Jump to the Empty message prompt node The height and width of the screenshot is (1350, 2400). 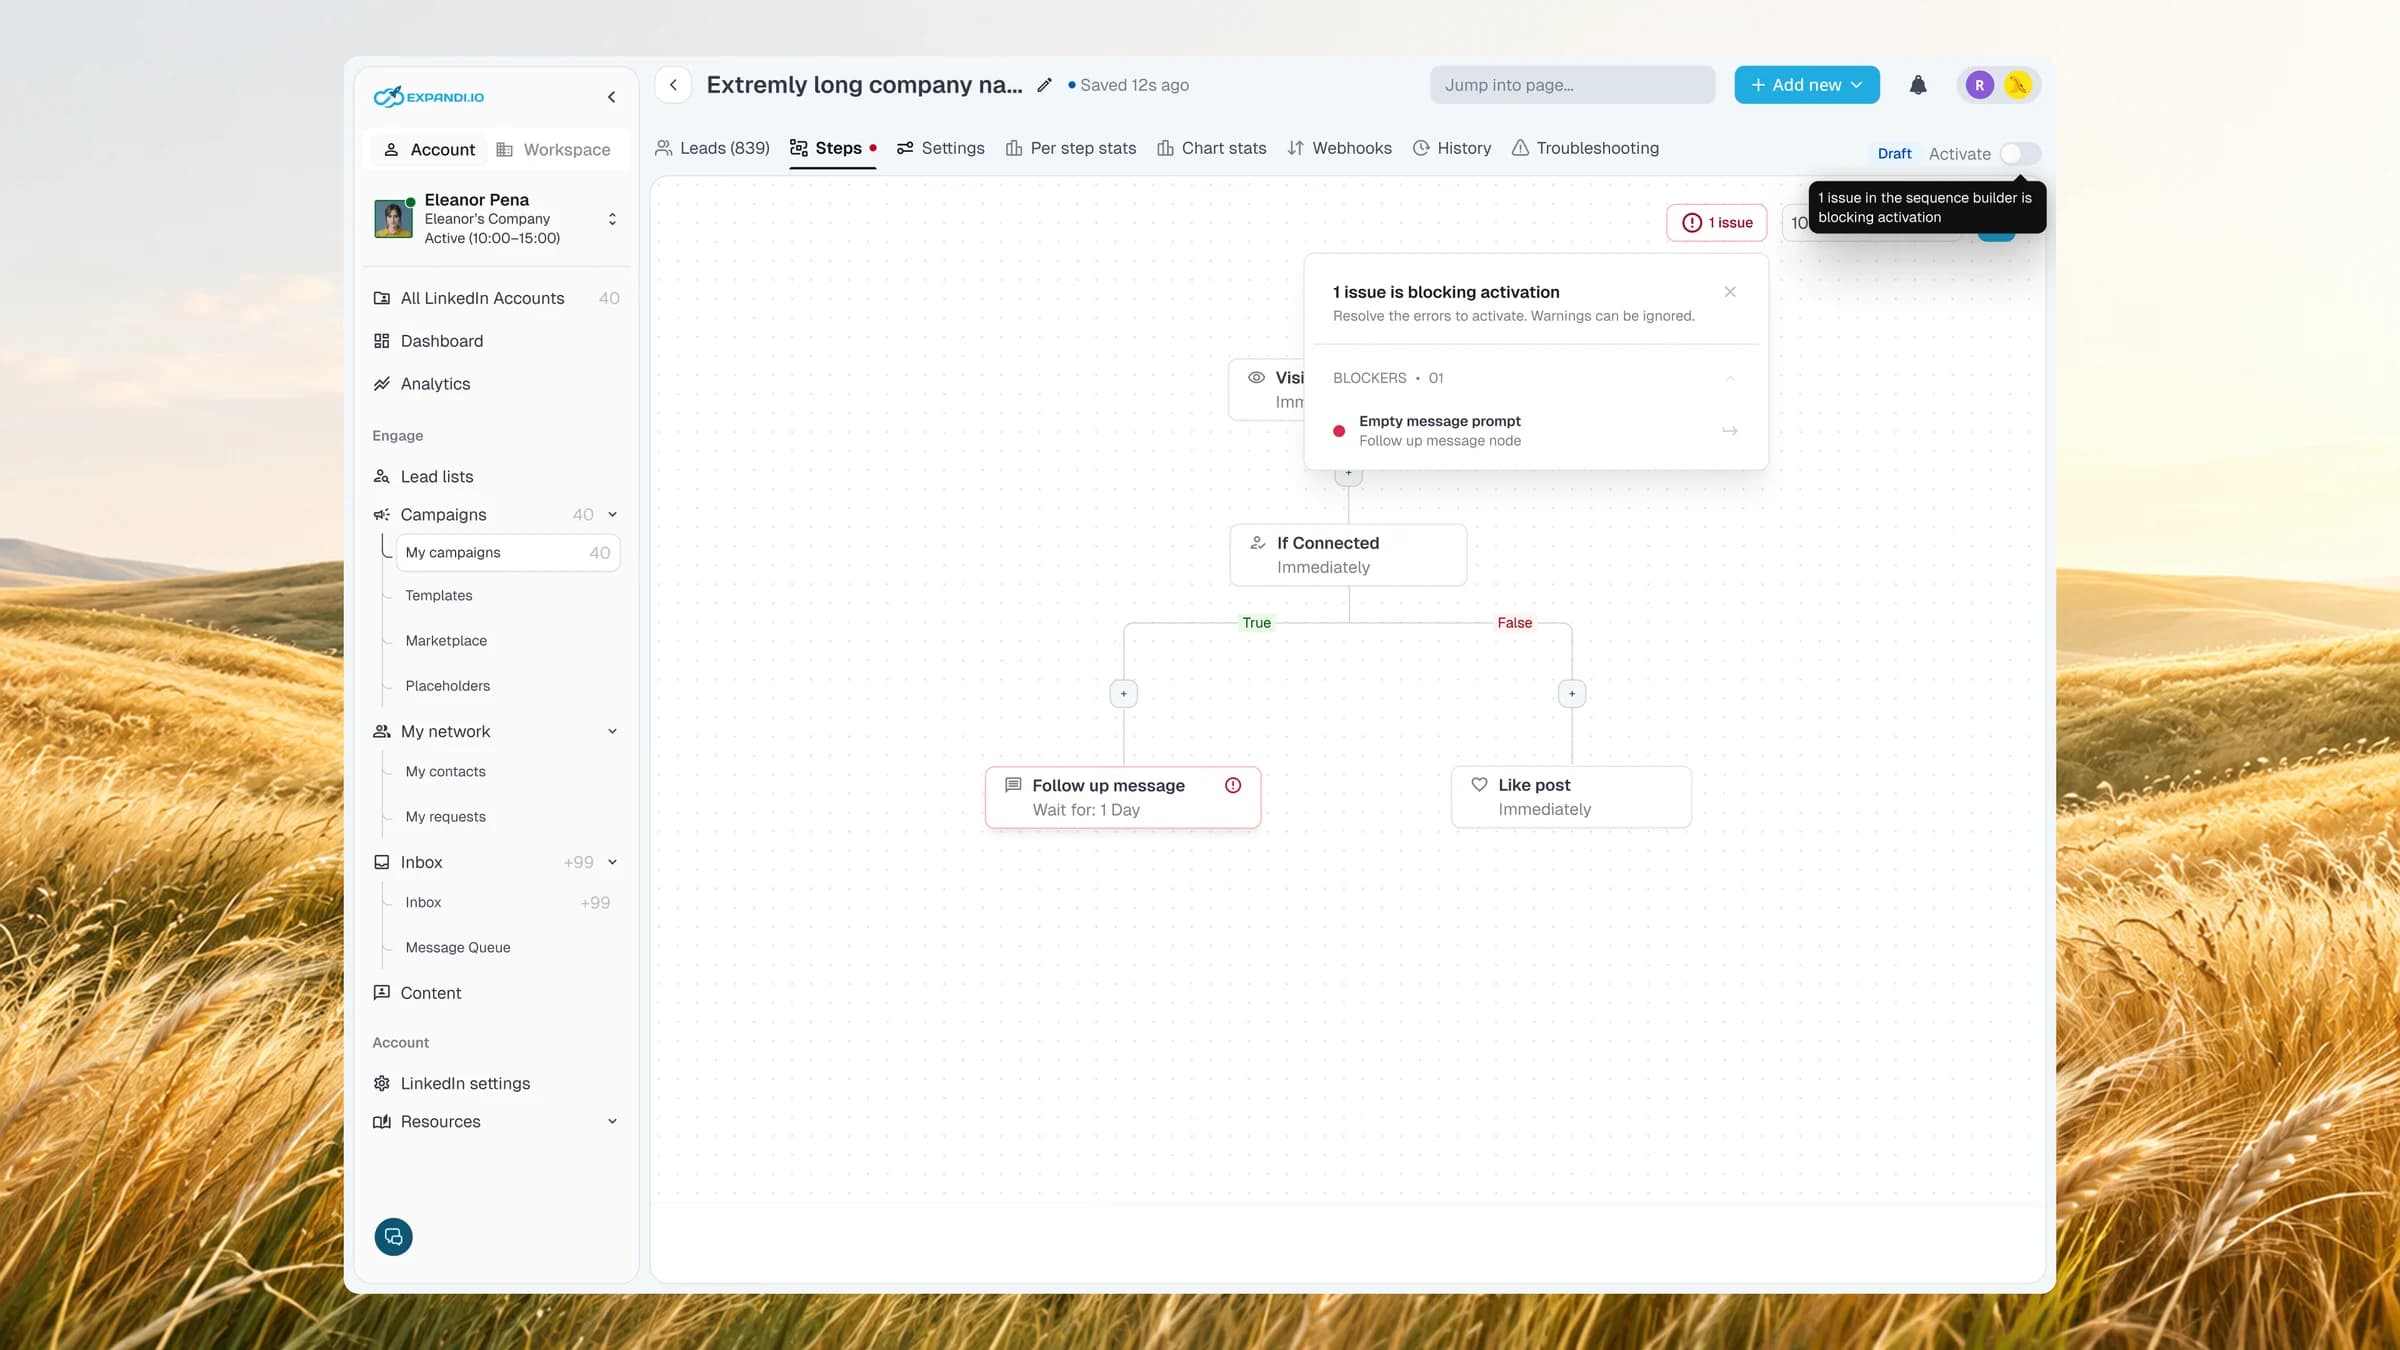pos(1730,431)
